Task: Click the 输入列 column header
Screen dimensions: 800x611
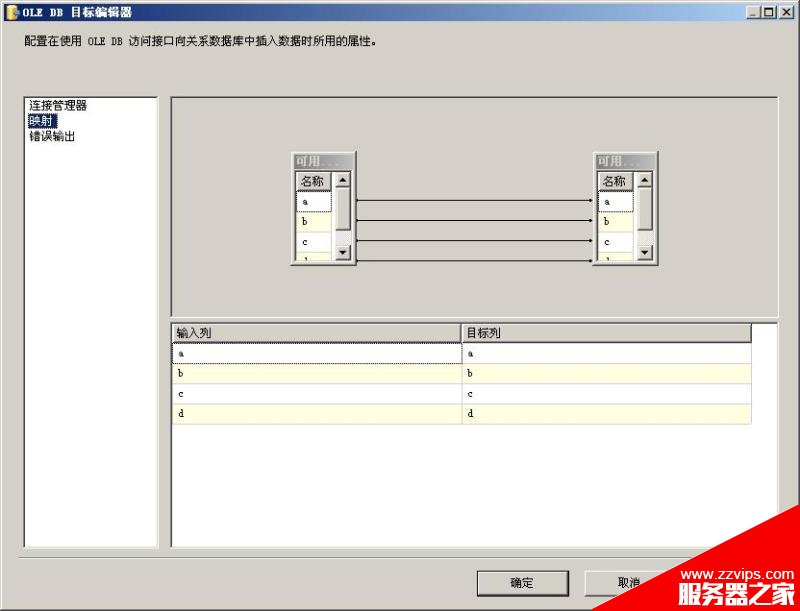Action: (x=317, y=333)
